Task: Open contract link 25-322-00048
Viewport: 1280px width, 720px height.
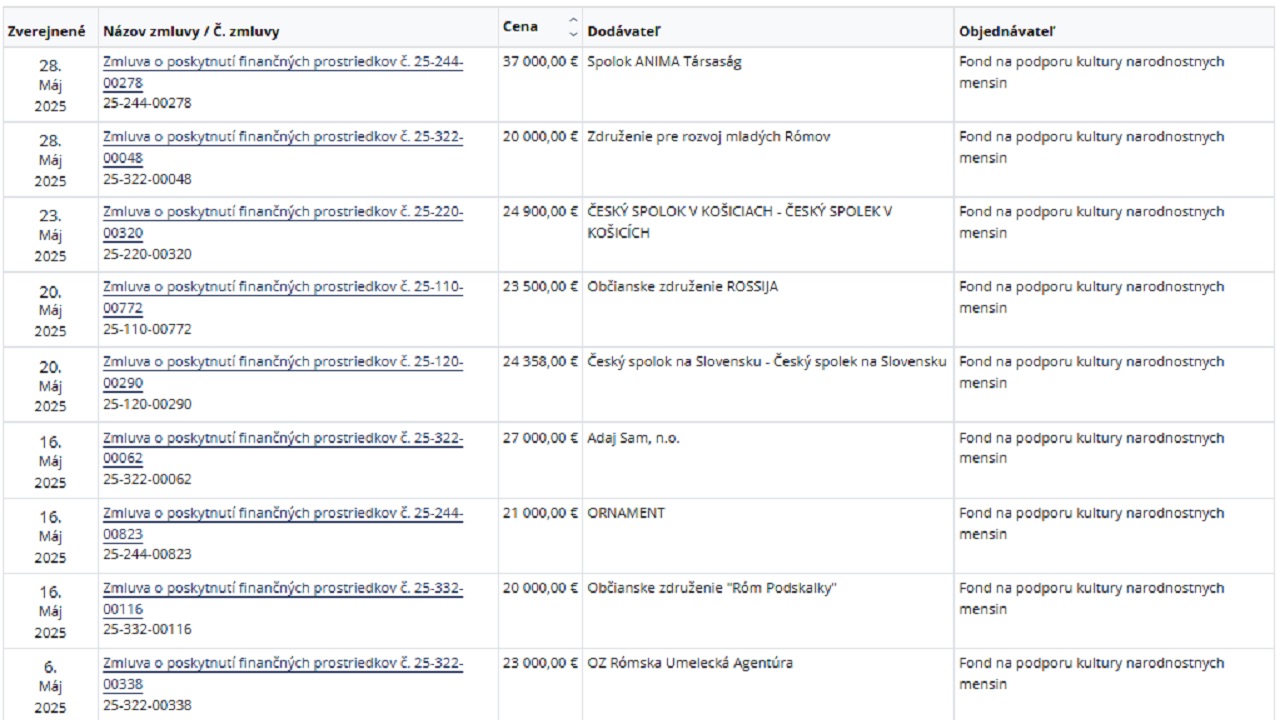Action: point(283,147)
